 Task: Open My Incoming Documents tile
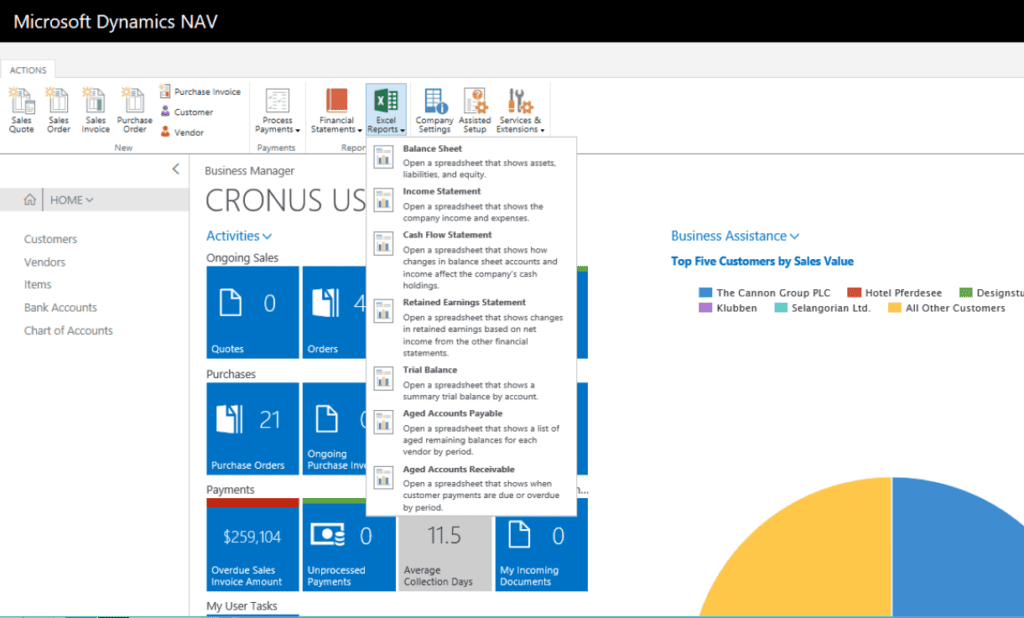pyautogui.click(x=541, y=553)
